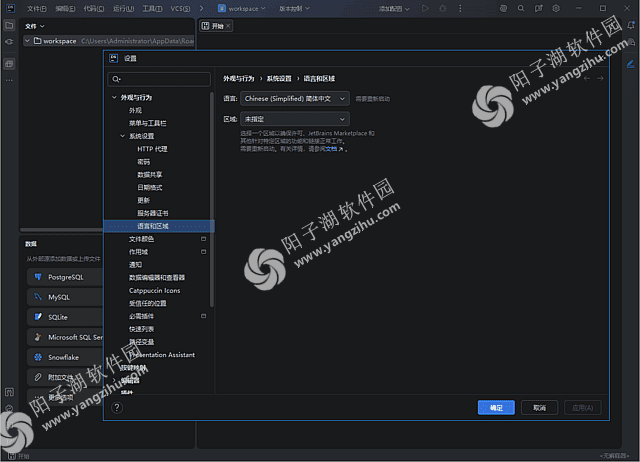Click the paperclip attach file icon
Screen dimensions: 640x462
[38, 377]
